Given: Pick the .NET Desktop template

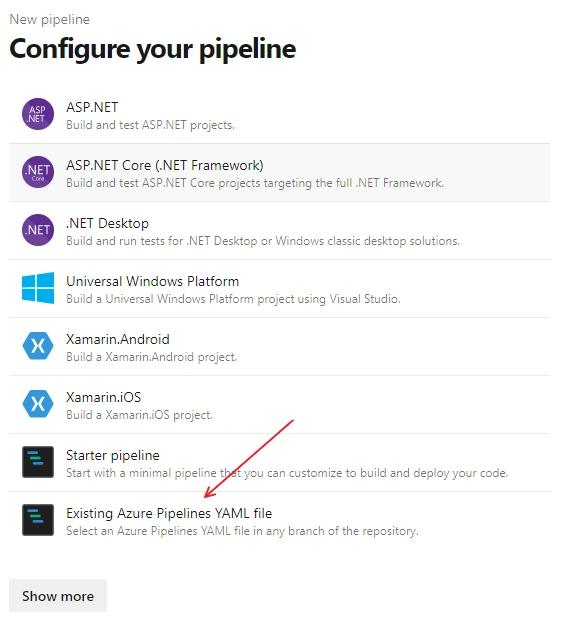Looking at the screenshot, I should 107,223.
